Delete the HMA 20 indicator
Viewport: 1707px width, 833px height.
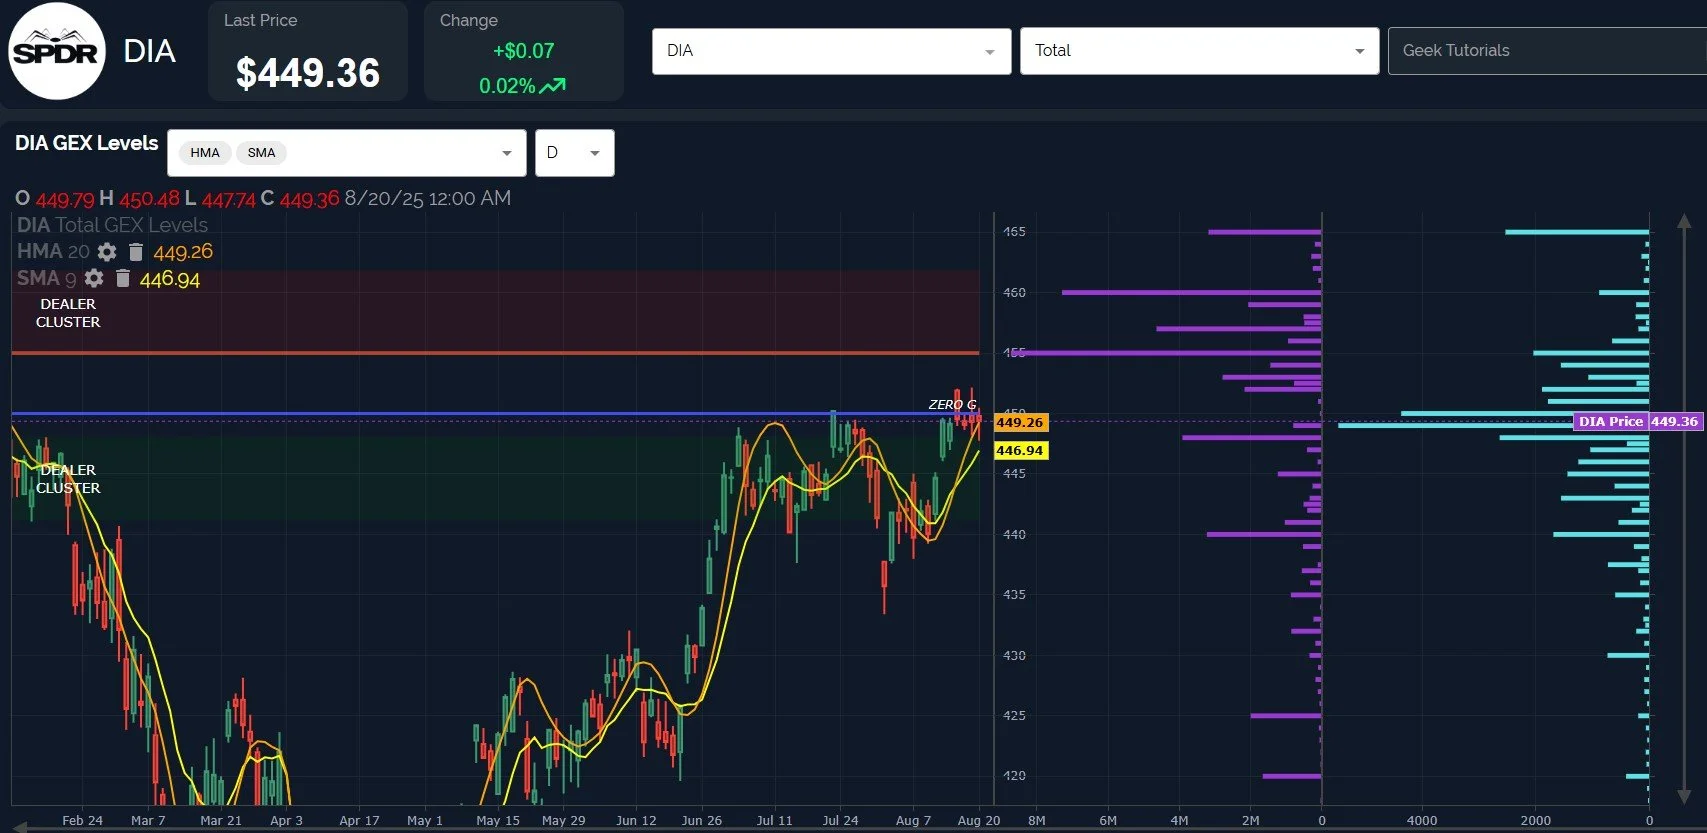click(x=136, y=252)
